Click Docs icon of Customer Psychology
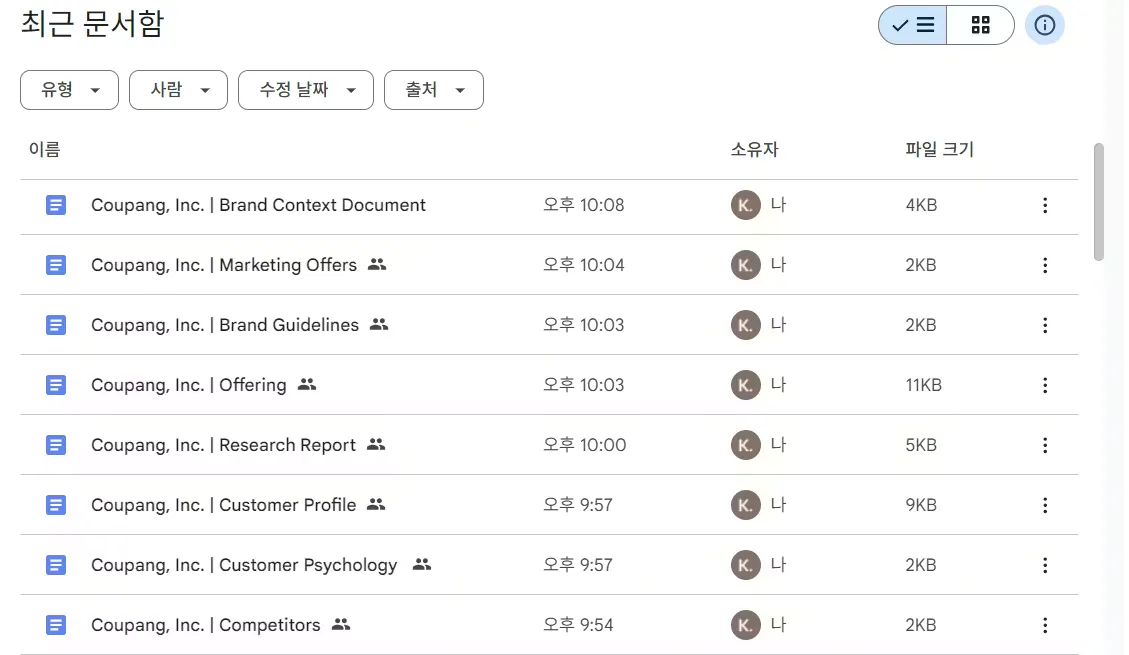 click(x=56, y=565)
